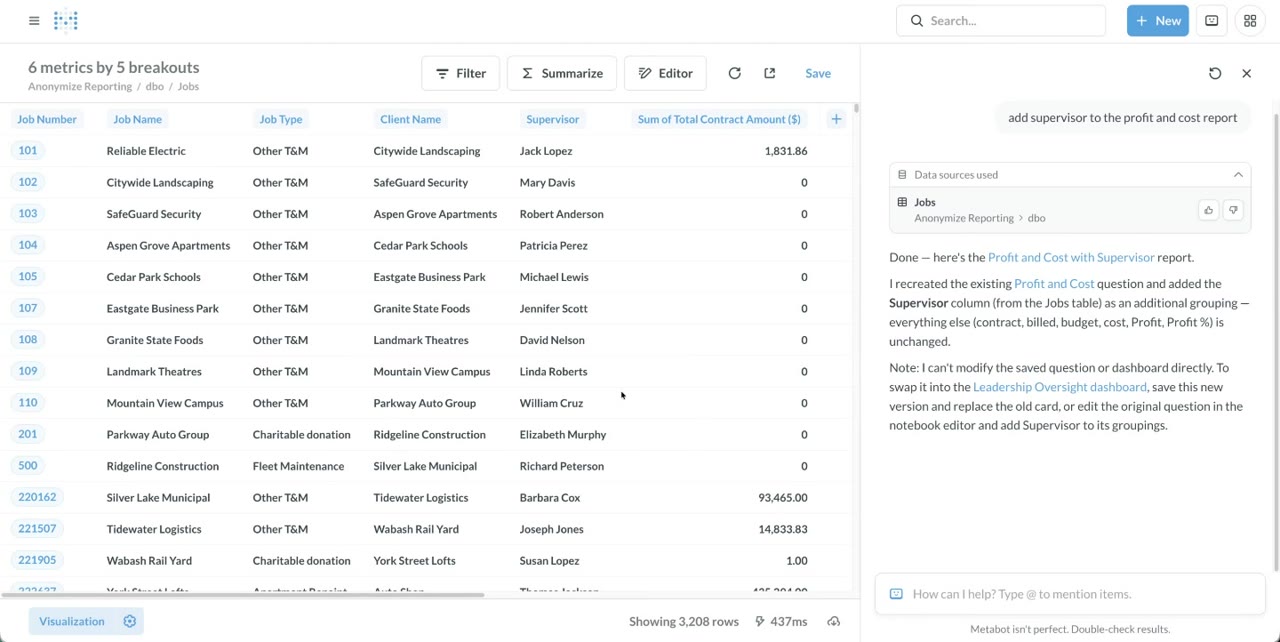Open the Filter panel
The height and width of the screenshot is (642, 1280).
[461, 73]
